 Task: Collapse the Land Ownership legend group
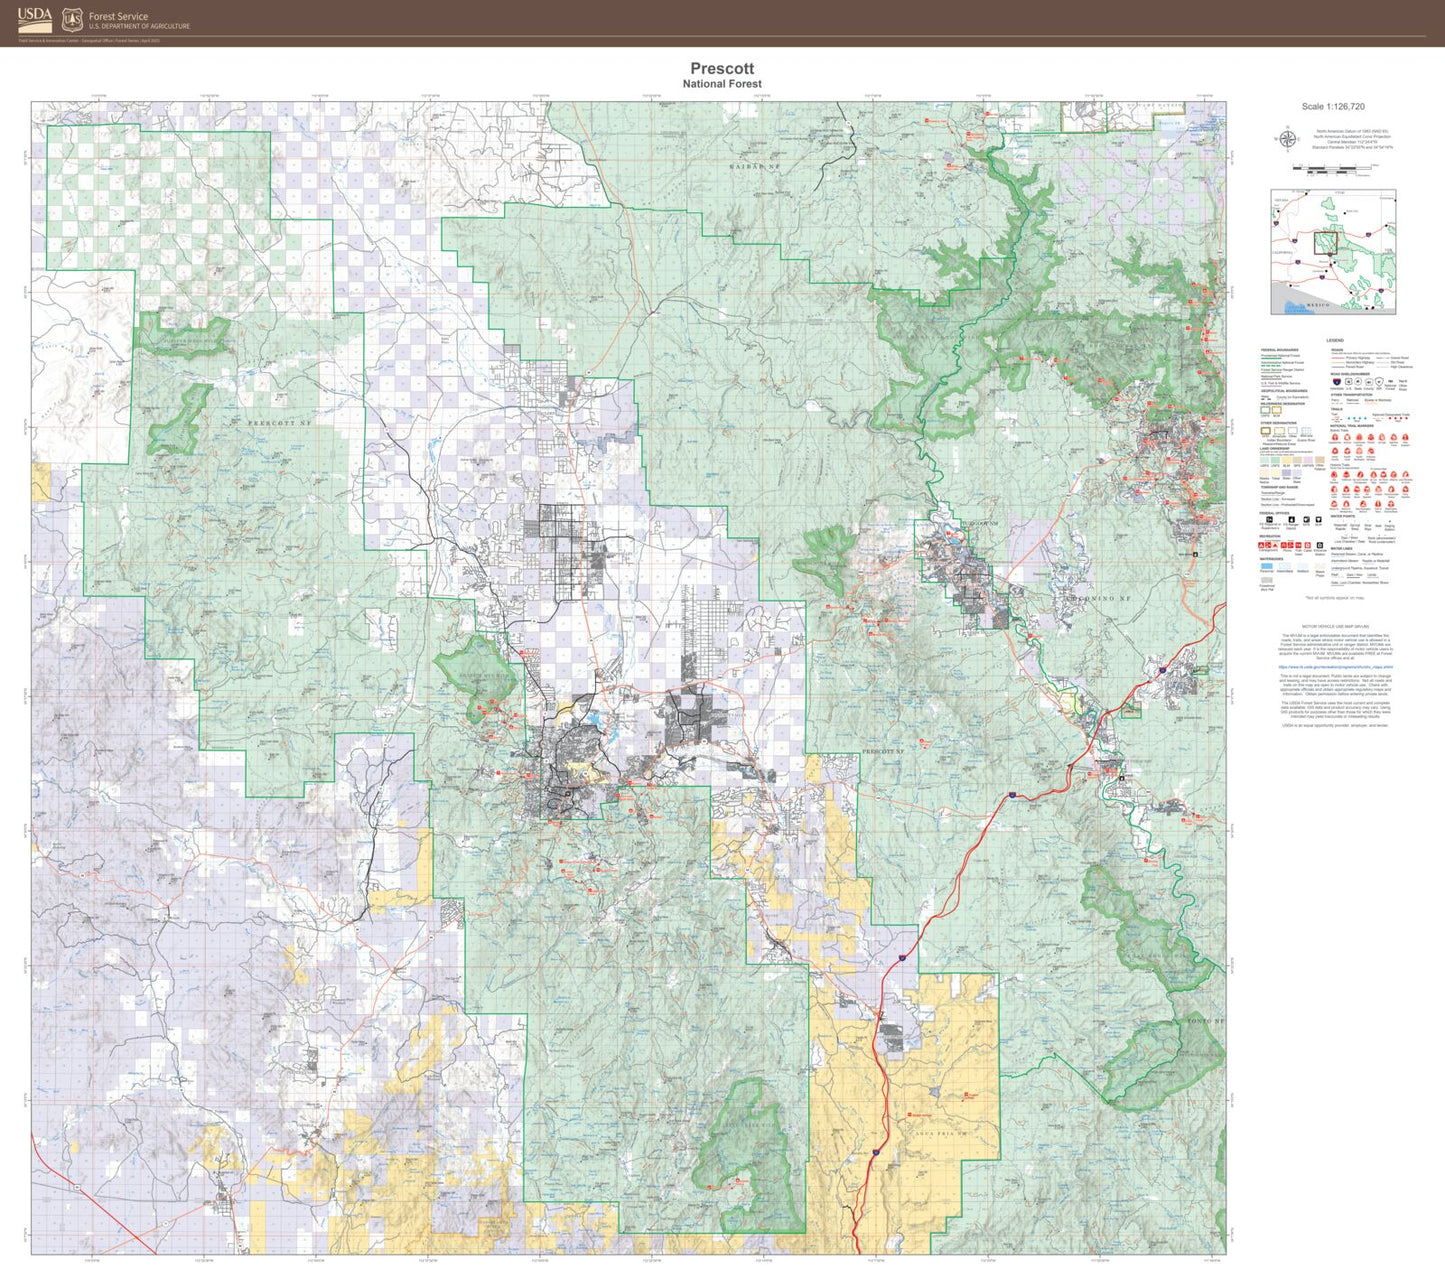(x=1275, y=448)
